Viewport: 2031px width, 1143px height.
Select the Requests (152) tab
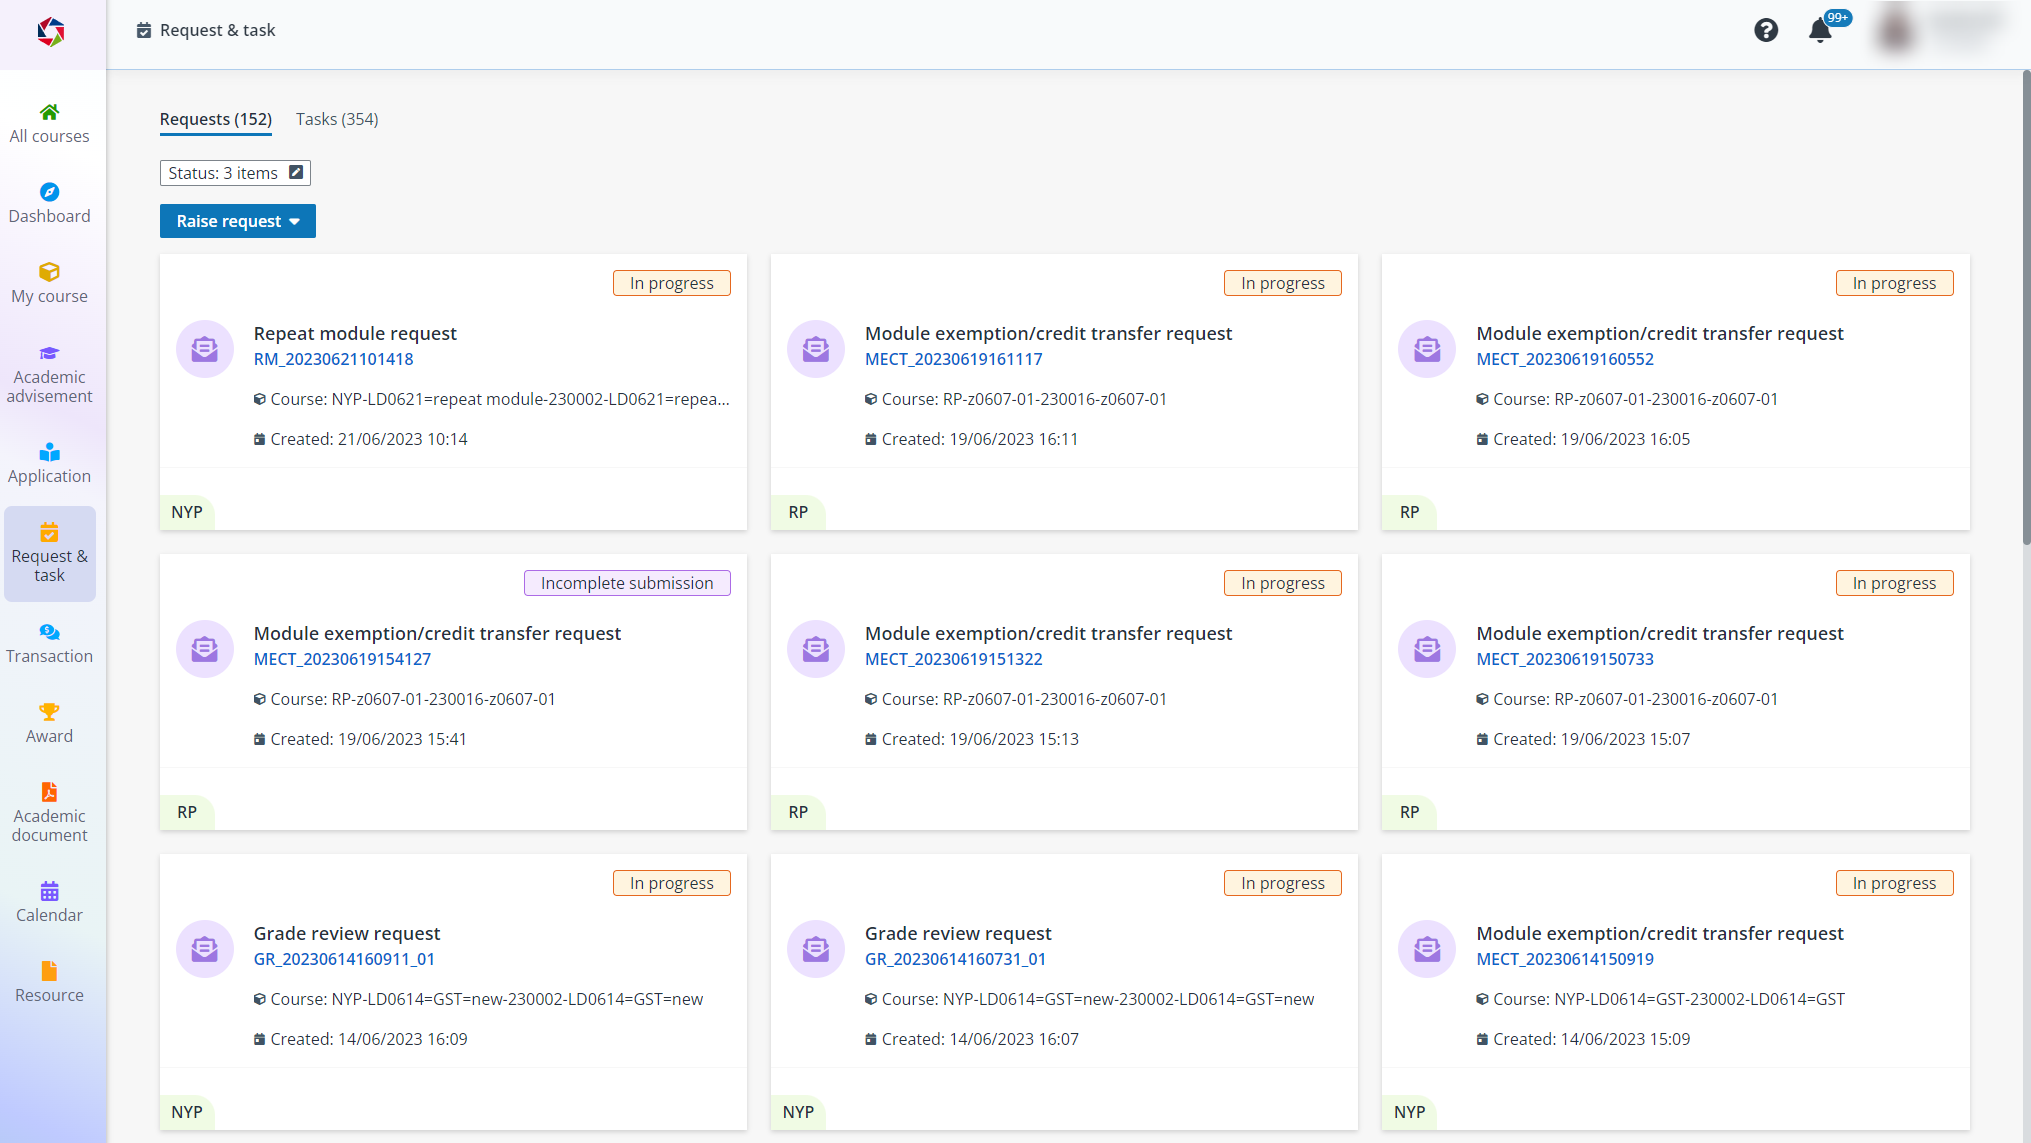coord(216,119)
